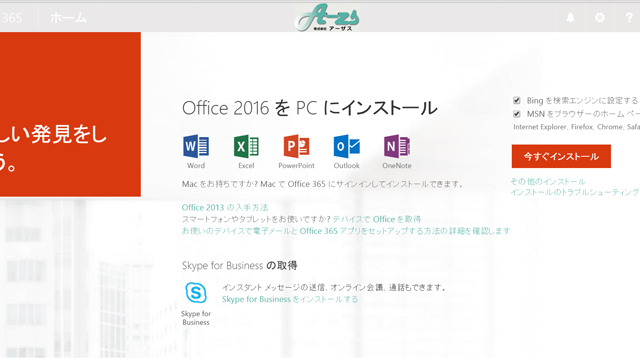Click the A-ZS company logo
Screen dimensions: 640x360
tap(327, 17)
